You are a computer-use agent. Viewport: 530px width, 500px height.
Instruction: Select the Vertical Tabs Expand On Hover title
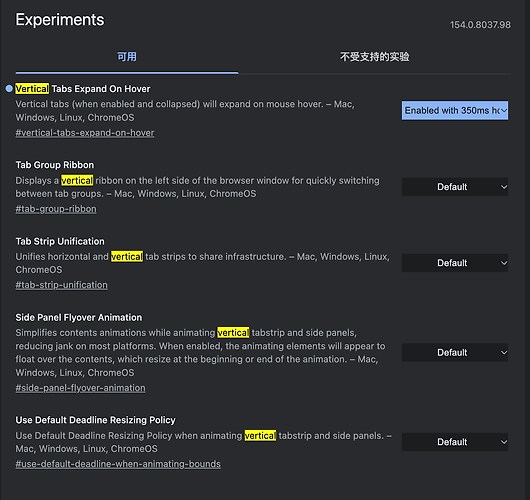[x=83, y=89]
